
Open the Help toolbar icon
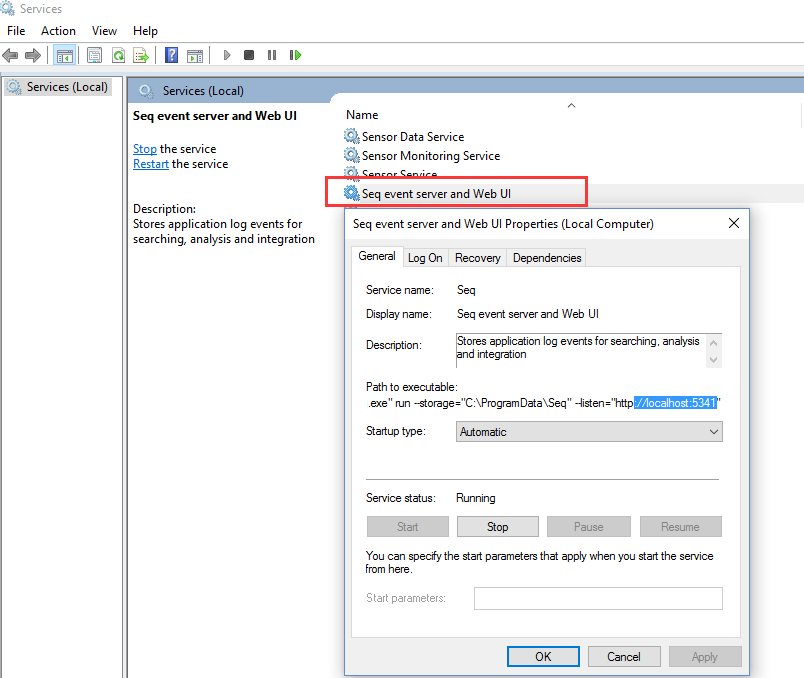click(171, 55)
